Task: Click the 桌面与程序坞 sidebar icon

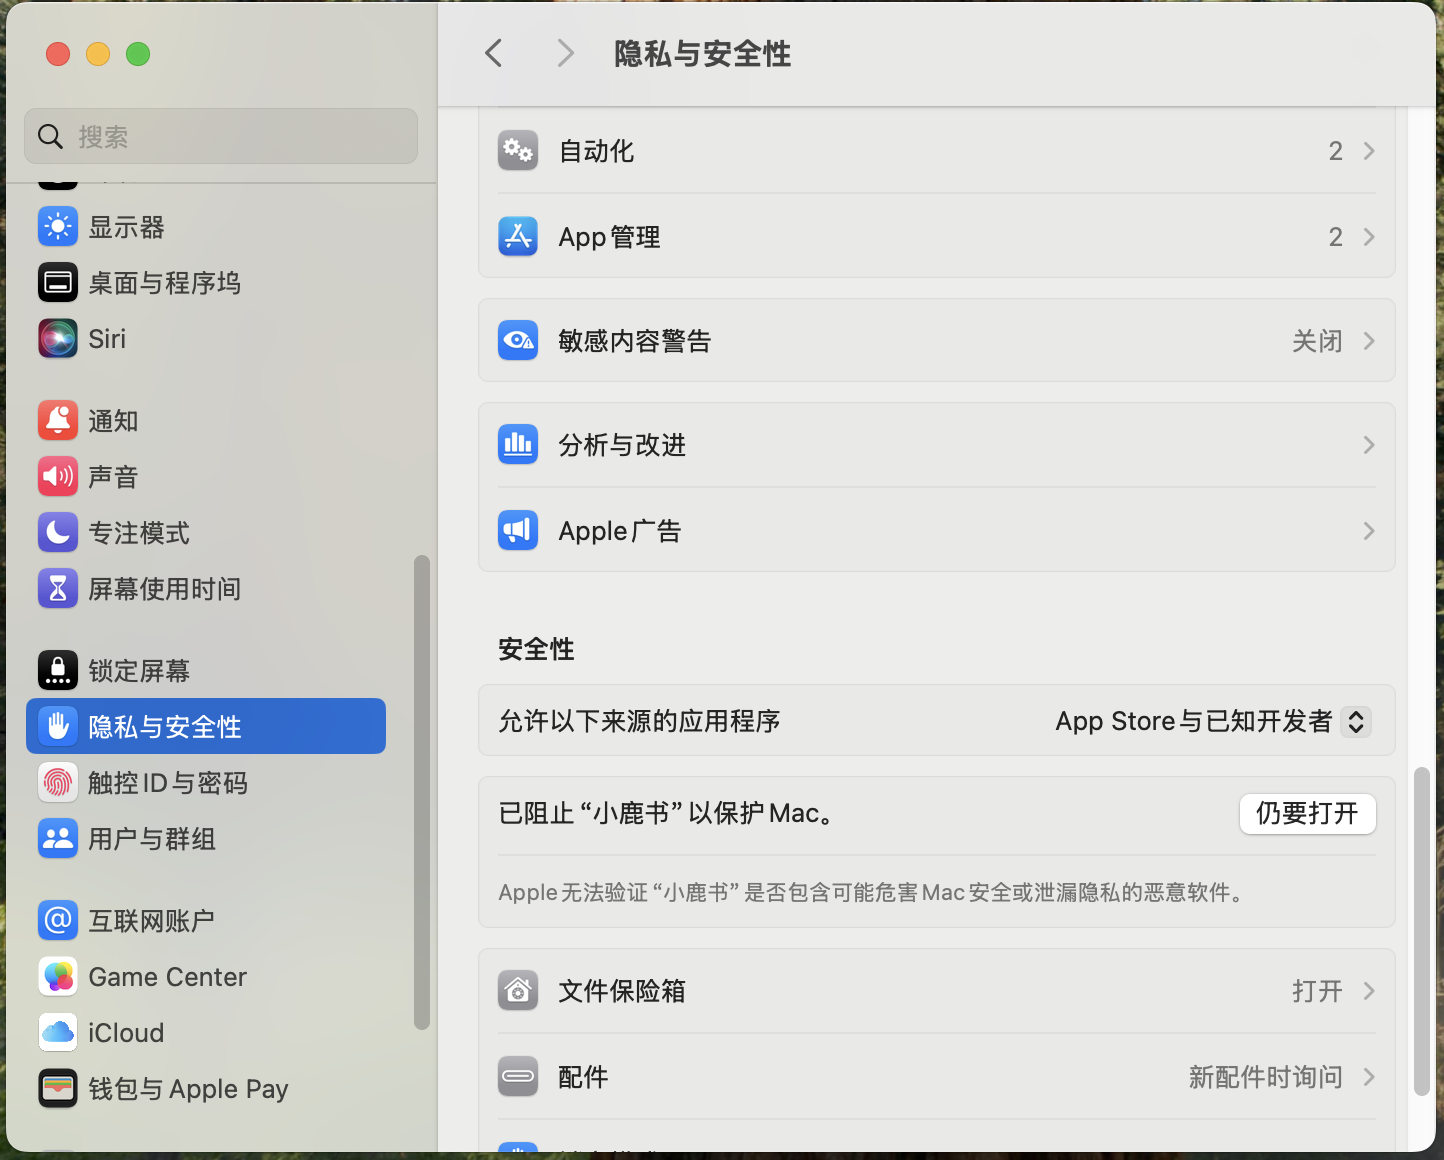Action: [x=58, y=283]
